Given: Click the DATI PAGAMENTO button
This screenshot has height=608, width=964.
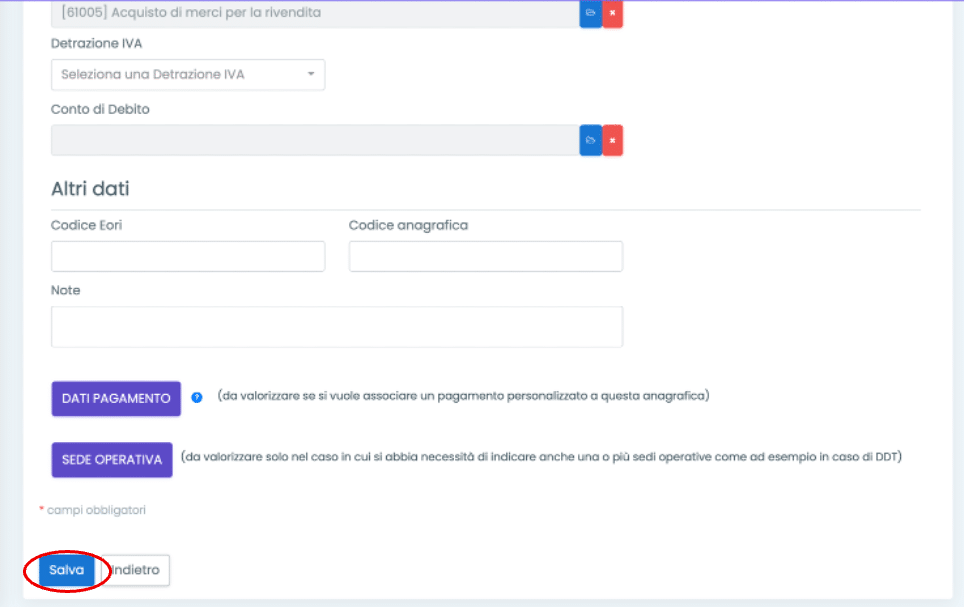Looking at the screenshot, I should click(x=116, y=398).
